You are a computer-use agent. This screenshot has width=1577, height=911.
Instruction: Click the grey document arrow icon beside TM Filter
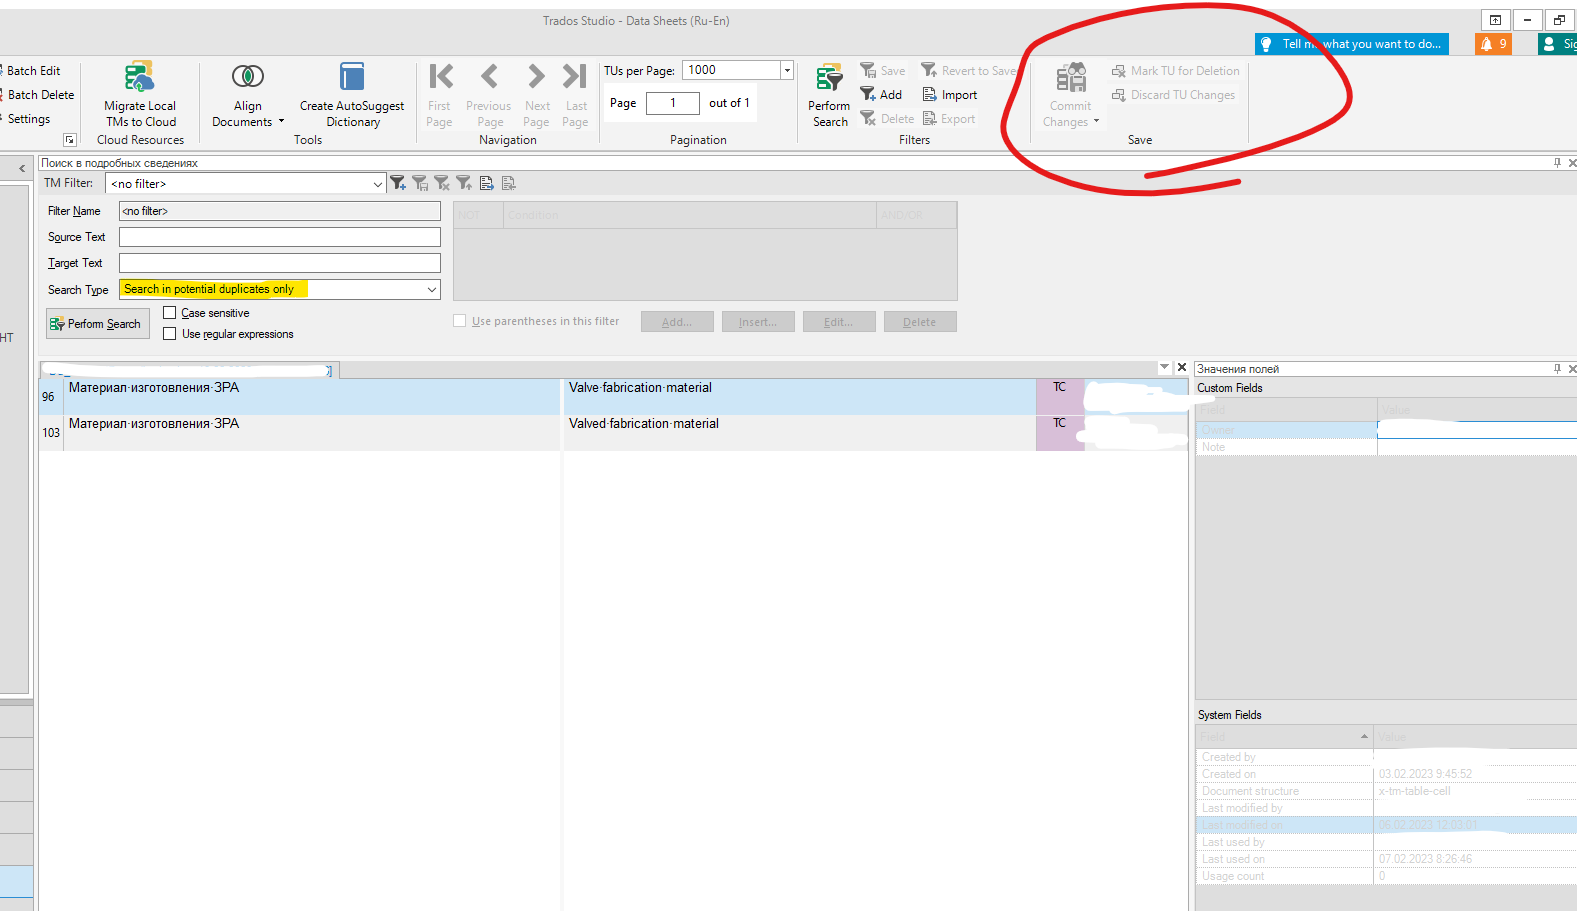[x=508, y=183]
